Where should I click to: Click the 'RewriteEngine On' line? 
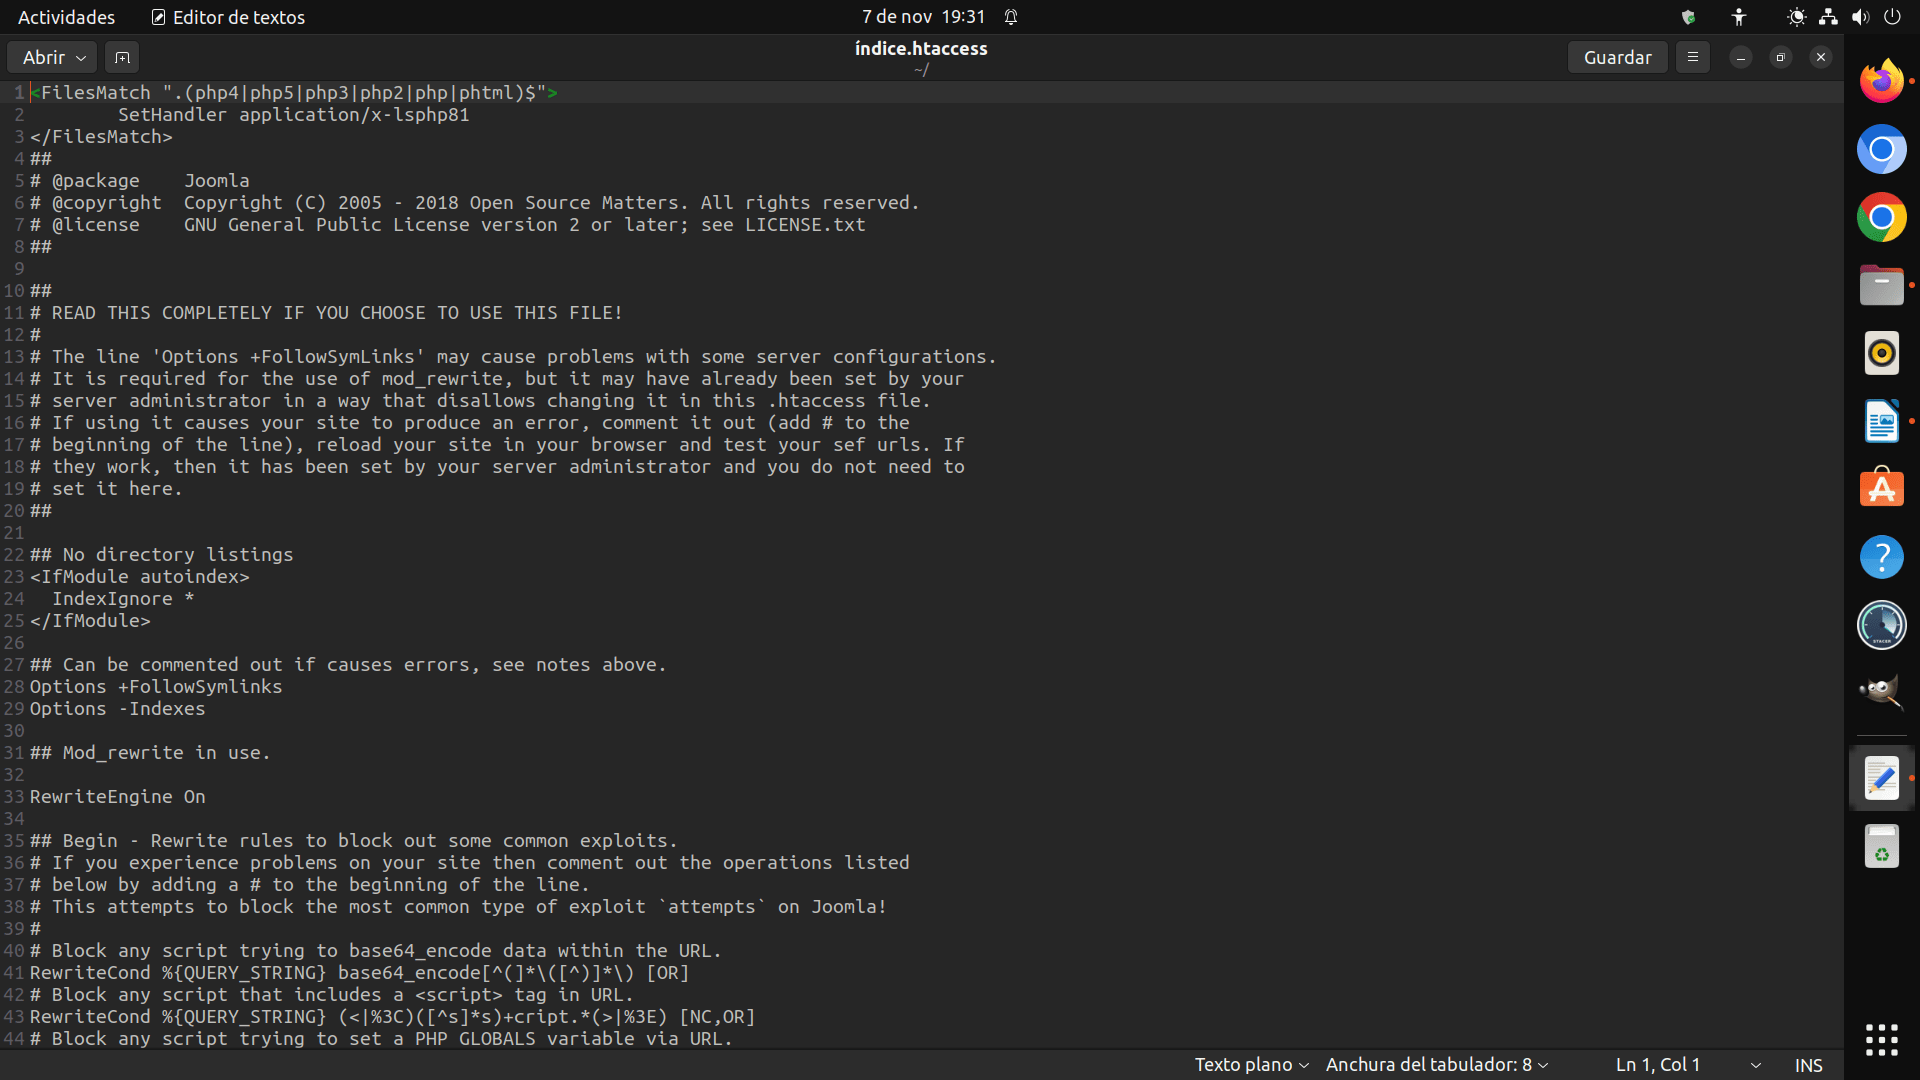click(x=117, y=797)
